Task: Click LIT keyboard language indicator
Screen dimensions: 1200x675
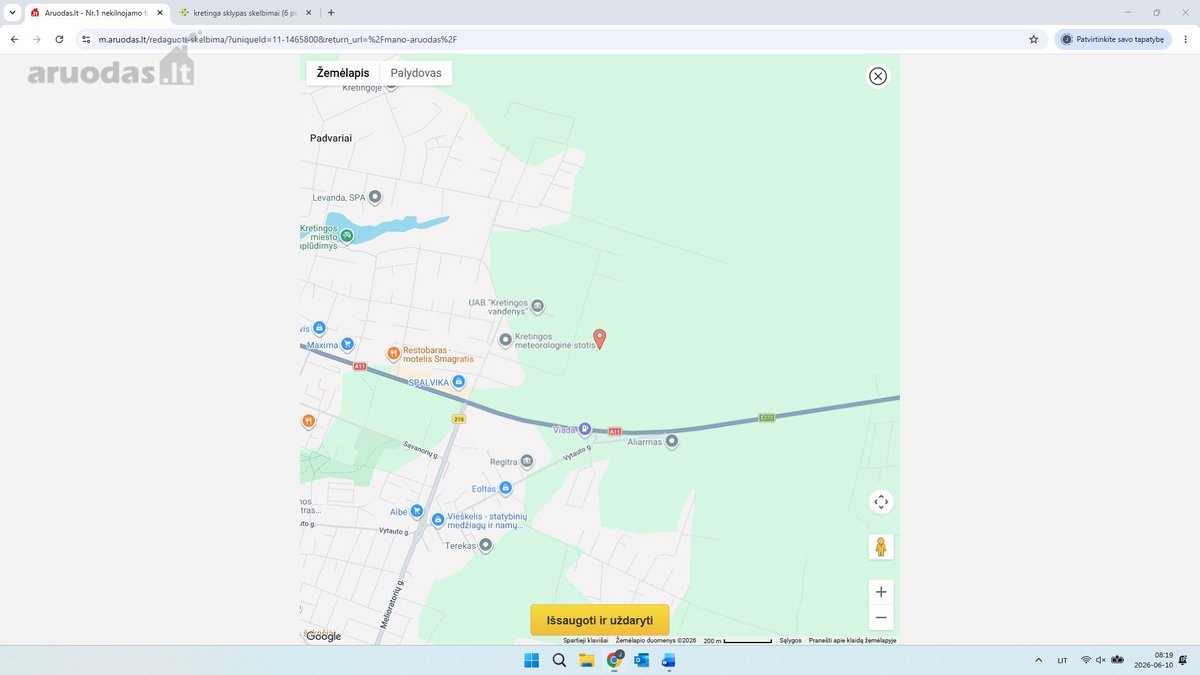Action: point(1062,660)
